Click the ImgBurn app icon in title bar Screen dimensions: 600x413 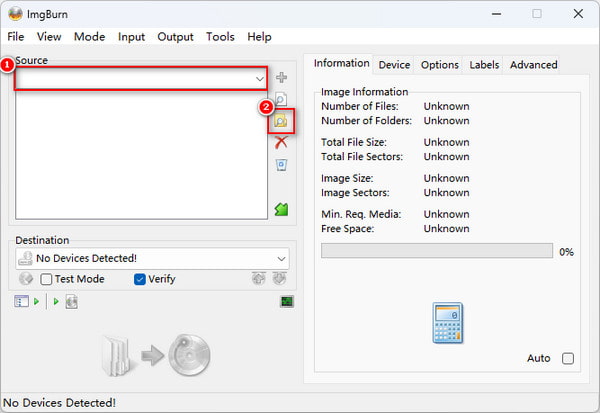(16, 14)
